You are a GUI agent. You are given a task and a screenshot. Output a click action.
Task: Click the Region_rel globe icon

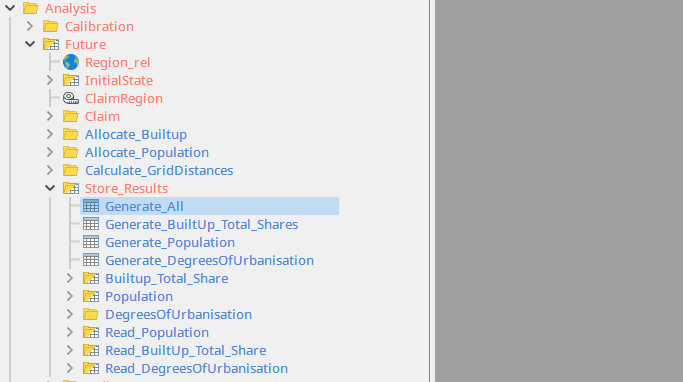point(71,62)
